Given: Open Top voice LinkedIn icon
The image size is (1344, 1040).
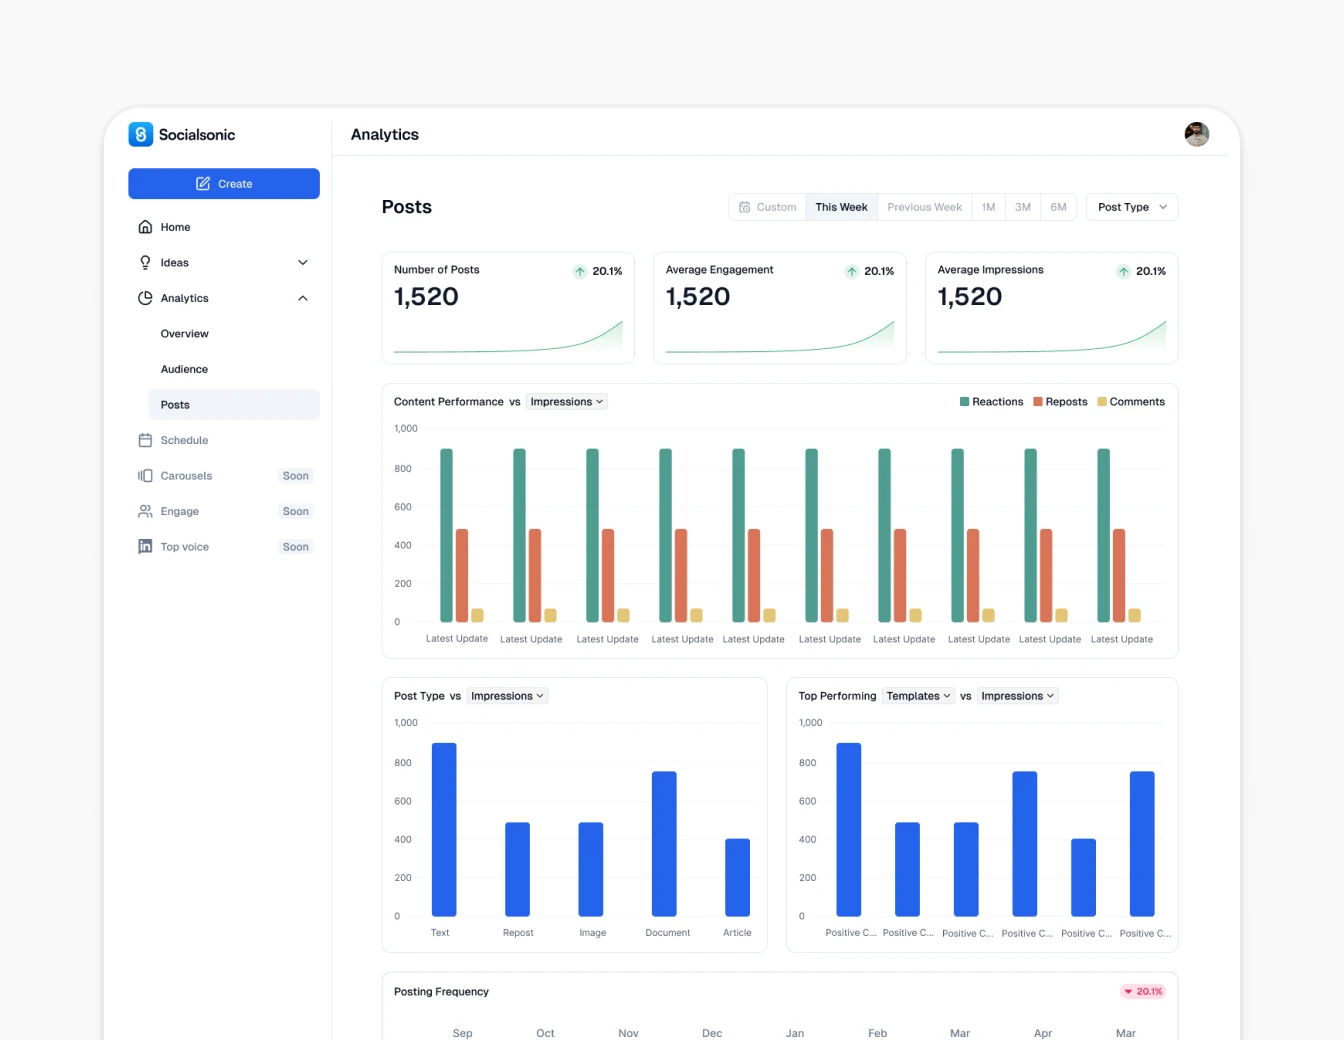Looking at the screenshot, I should point(144,546).
